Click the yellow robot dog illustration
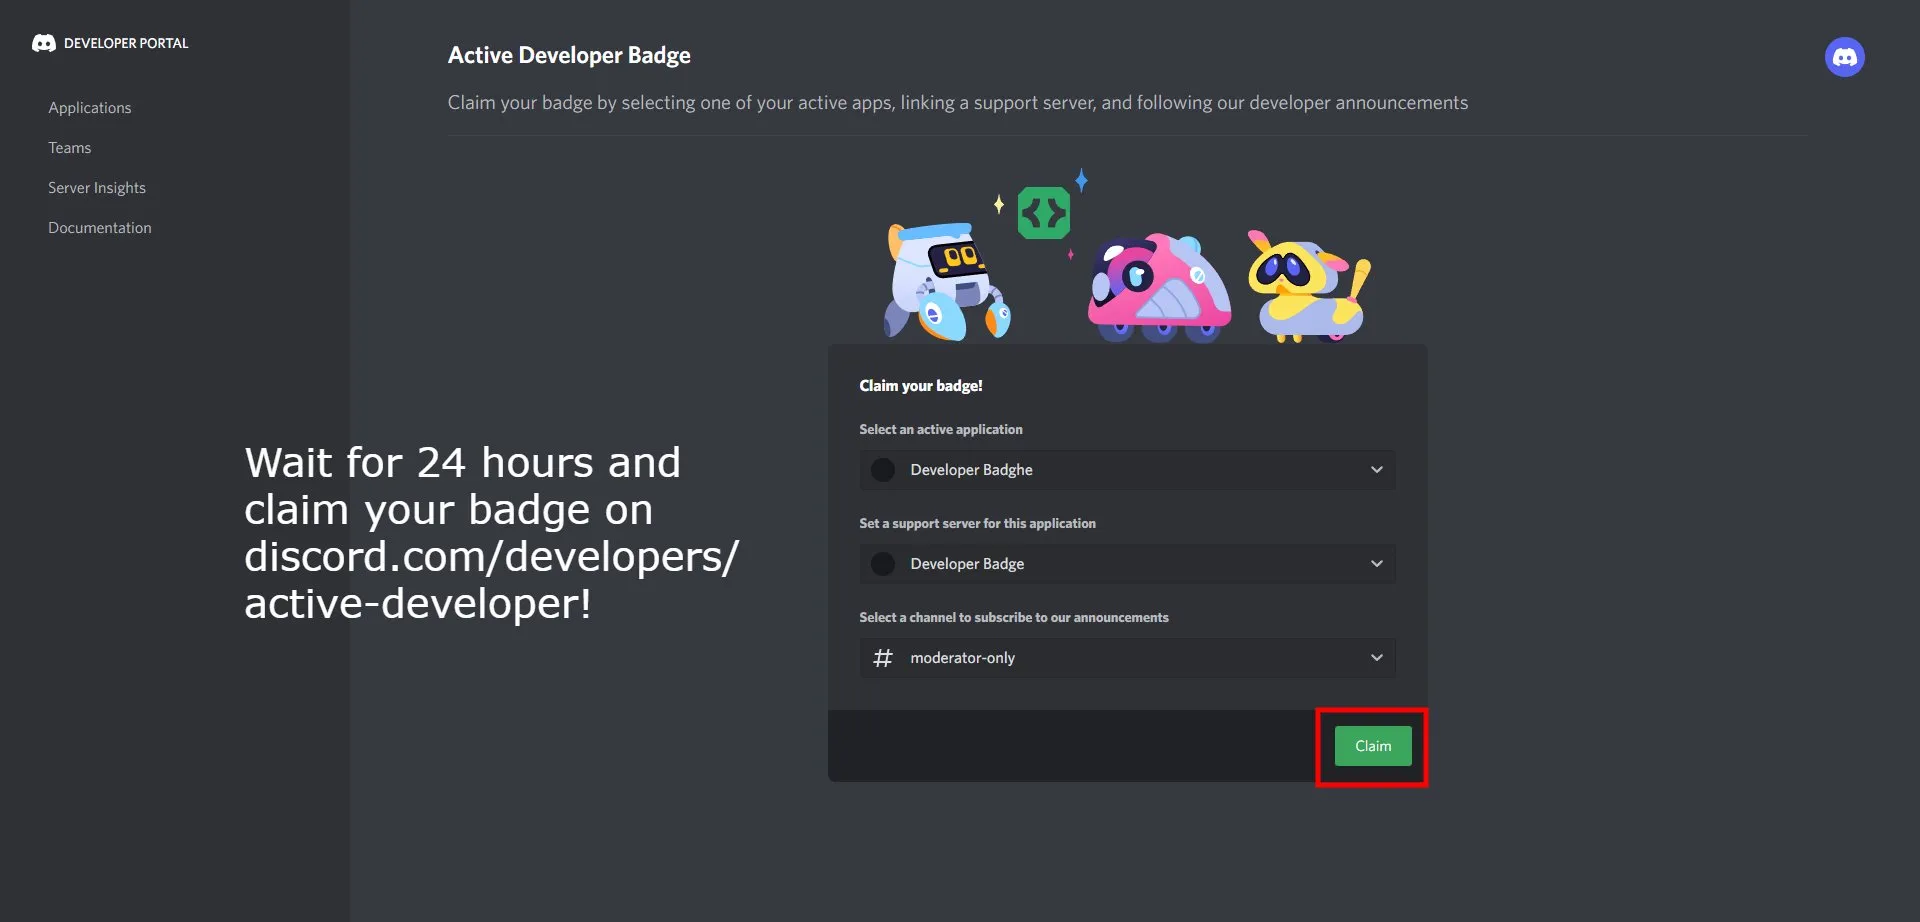 coord(1308,286)
